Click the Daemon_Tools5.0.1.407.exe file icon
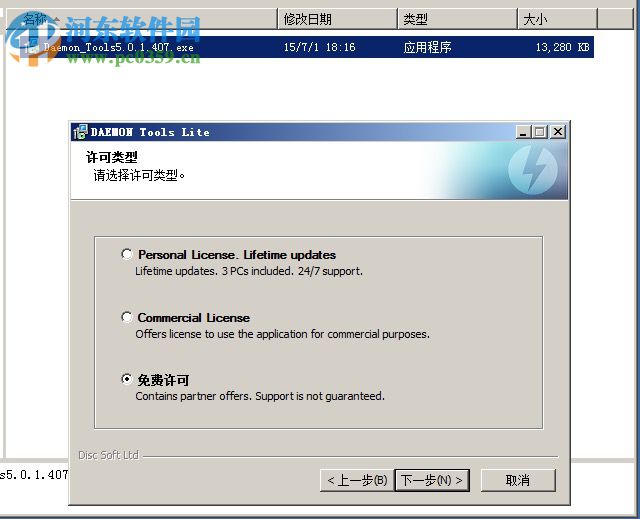 [31, 47]
